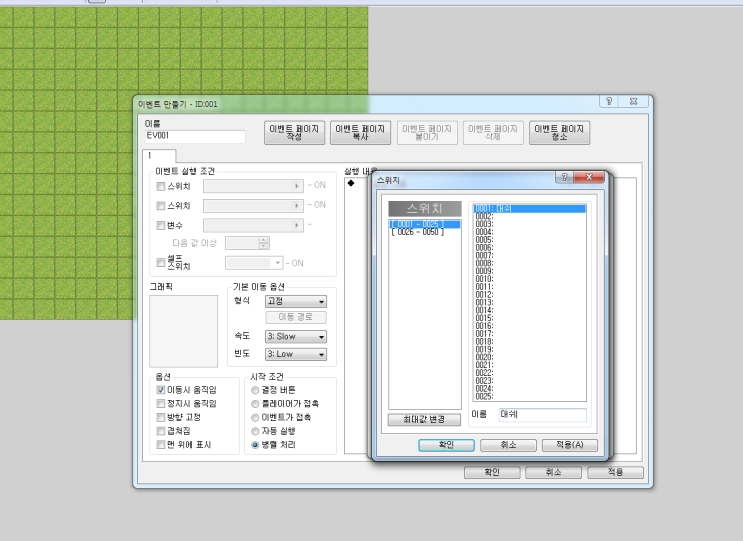Open the 속도 dropdown showing 3: Slow
The height and width of the screenshot is (541, 743).
click(x=296, y=337)
